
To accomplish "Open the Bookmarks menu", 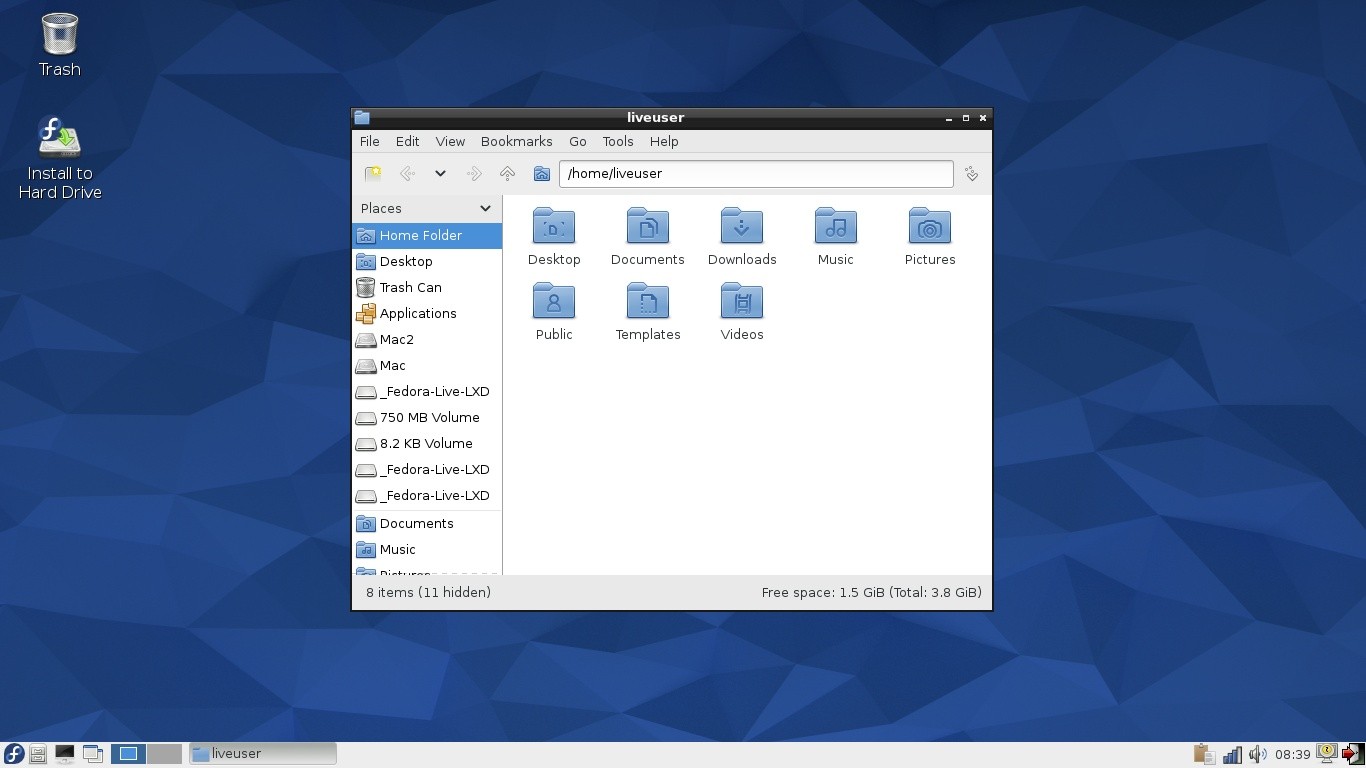I will [x=516, y=141].
